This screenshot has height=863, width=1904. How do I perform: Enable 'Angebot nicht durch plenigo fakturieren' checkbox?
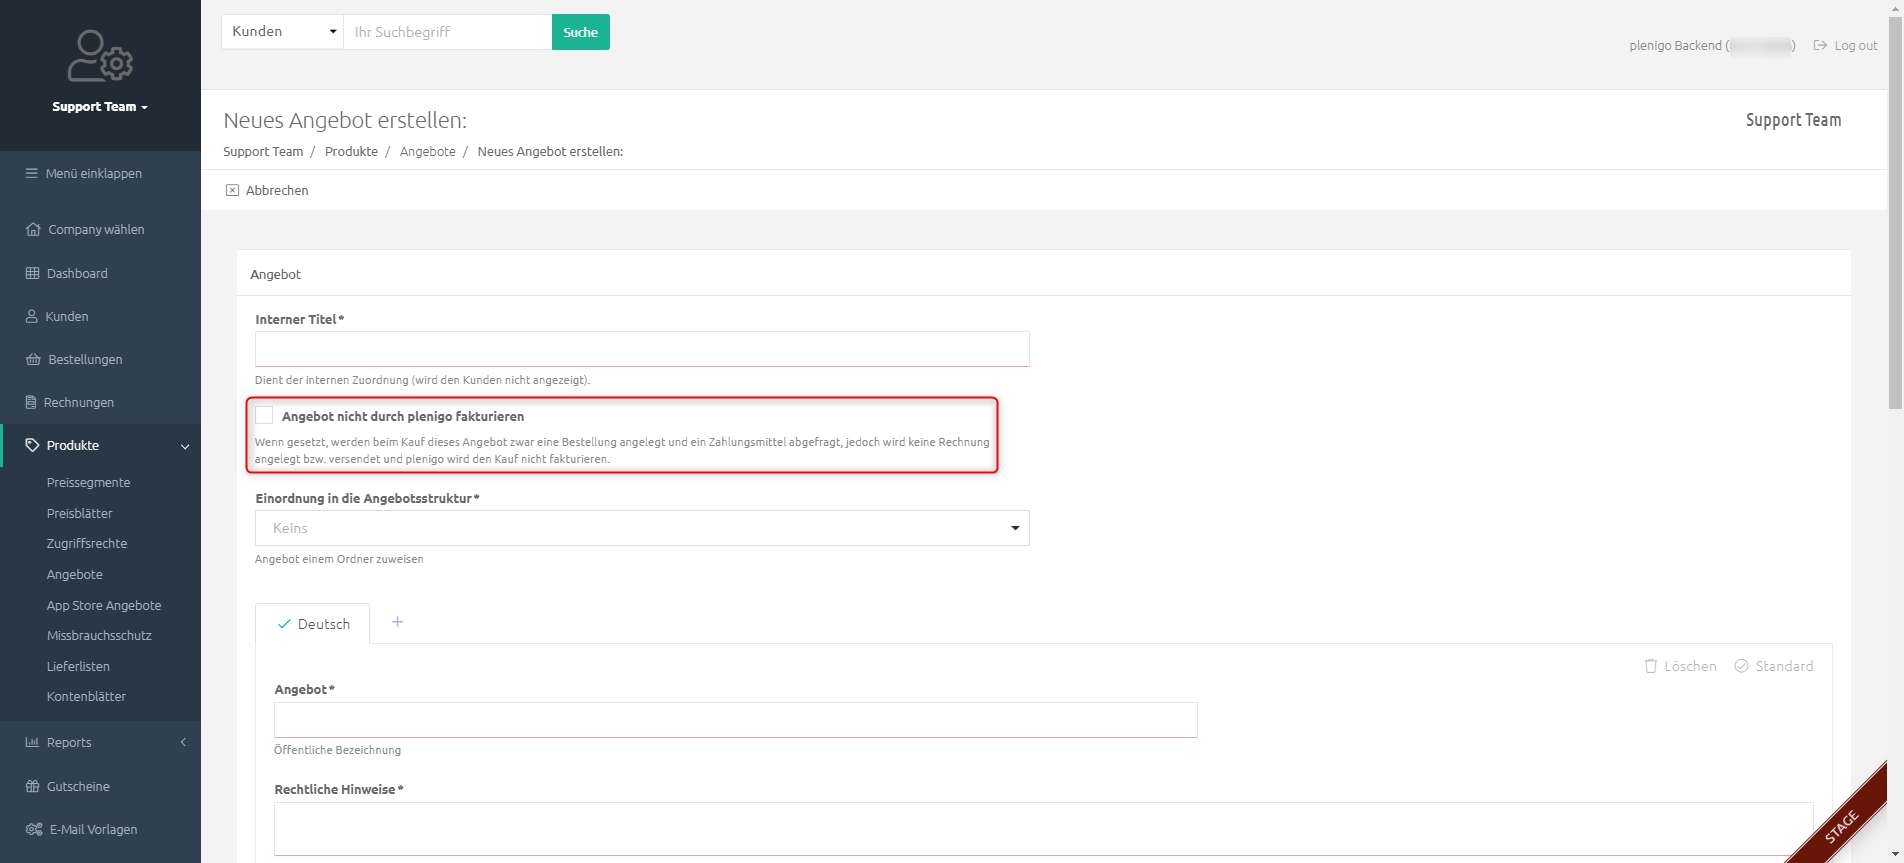[264, 415]
